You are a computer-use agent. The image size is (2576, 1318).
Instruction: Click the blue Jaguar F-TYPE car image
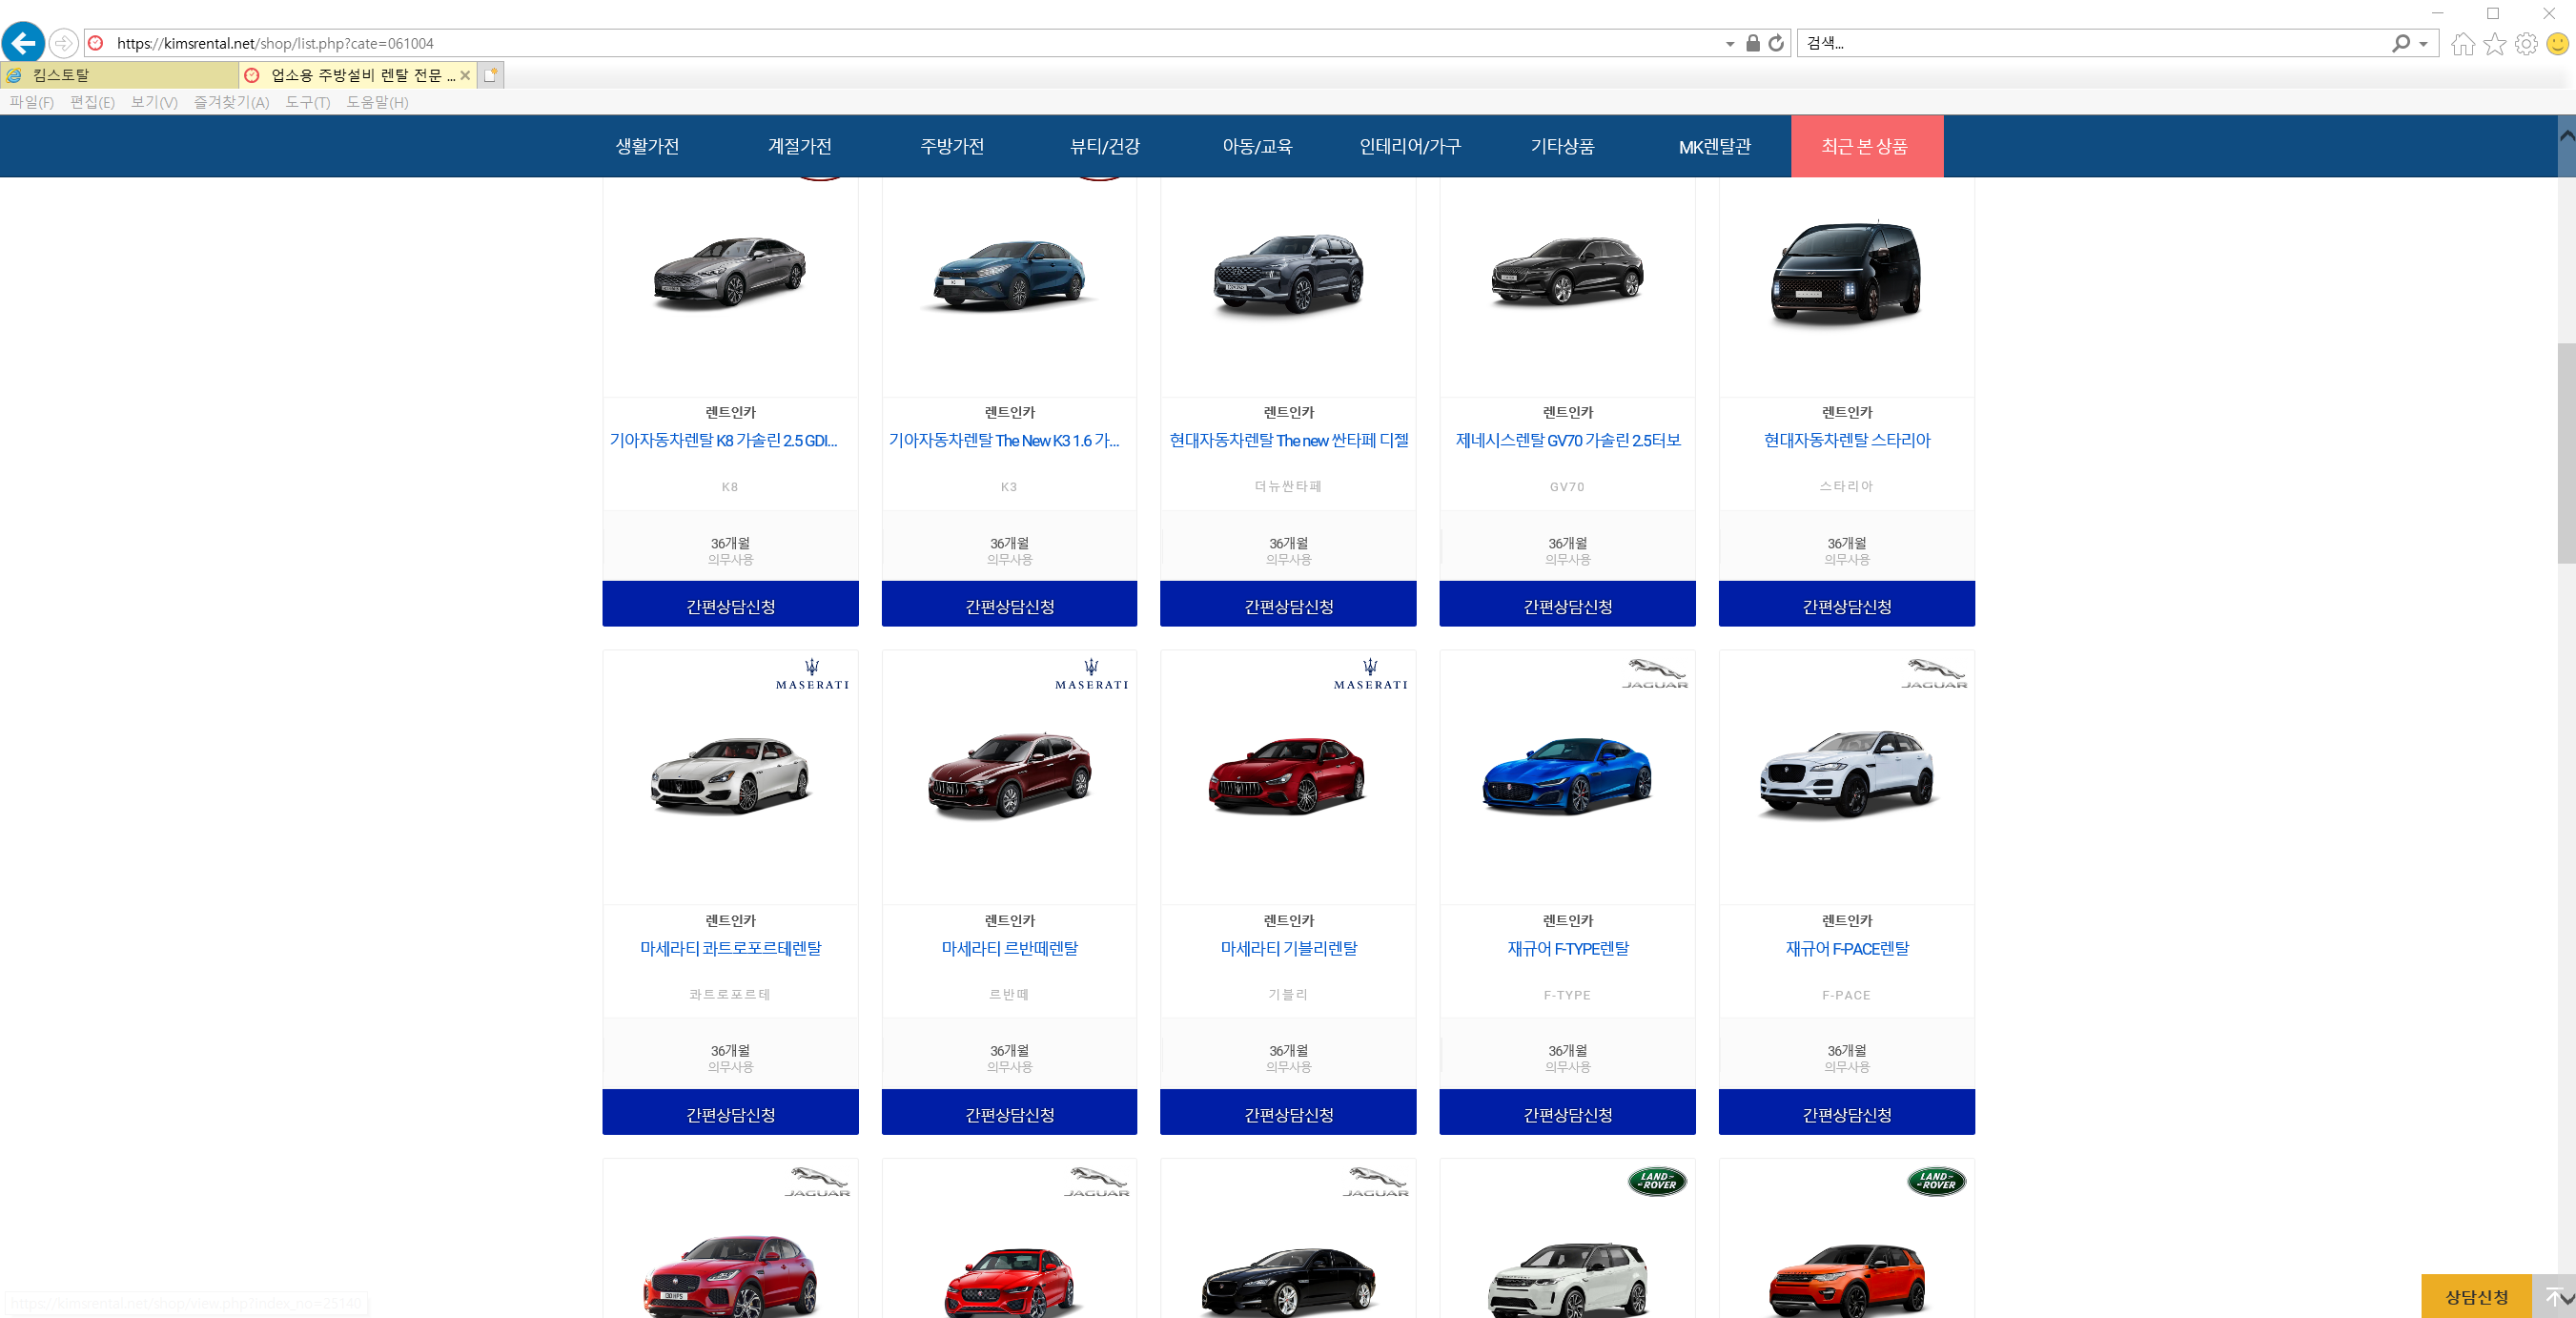(x=1567, y=776)
